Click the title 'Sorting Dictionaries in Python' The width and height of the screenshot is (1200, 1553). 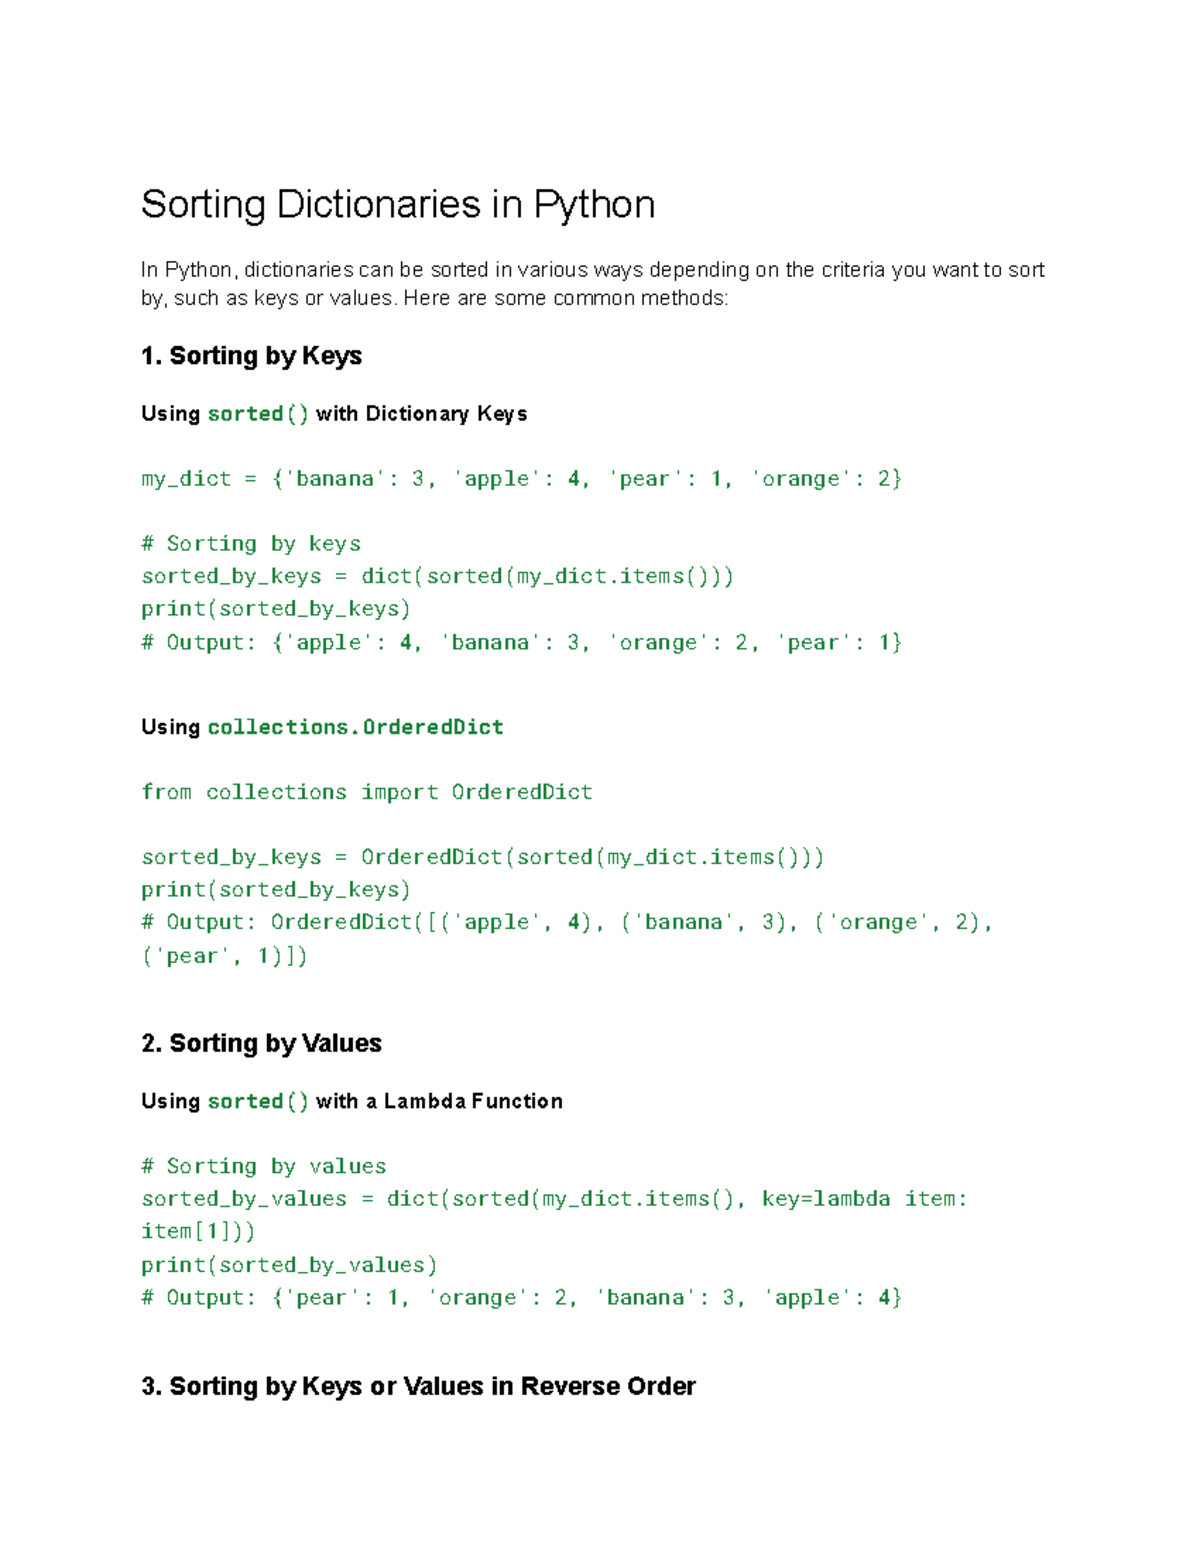coord(398,205)
